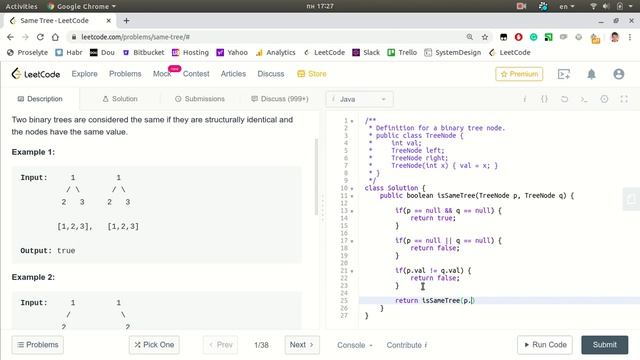Image resolution: width=640 pixels, height=360 pixels.
Task: Switch to the Description tab
Action: (40, 99)
